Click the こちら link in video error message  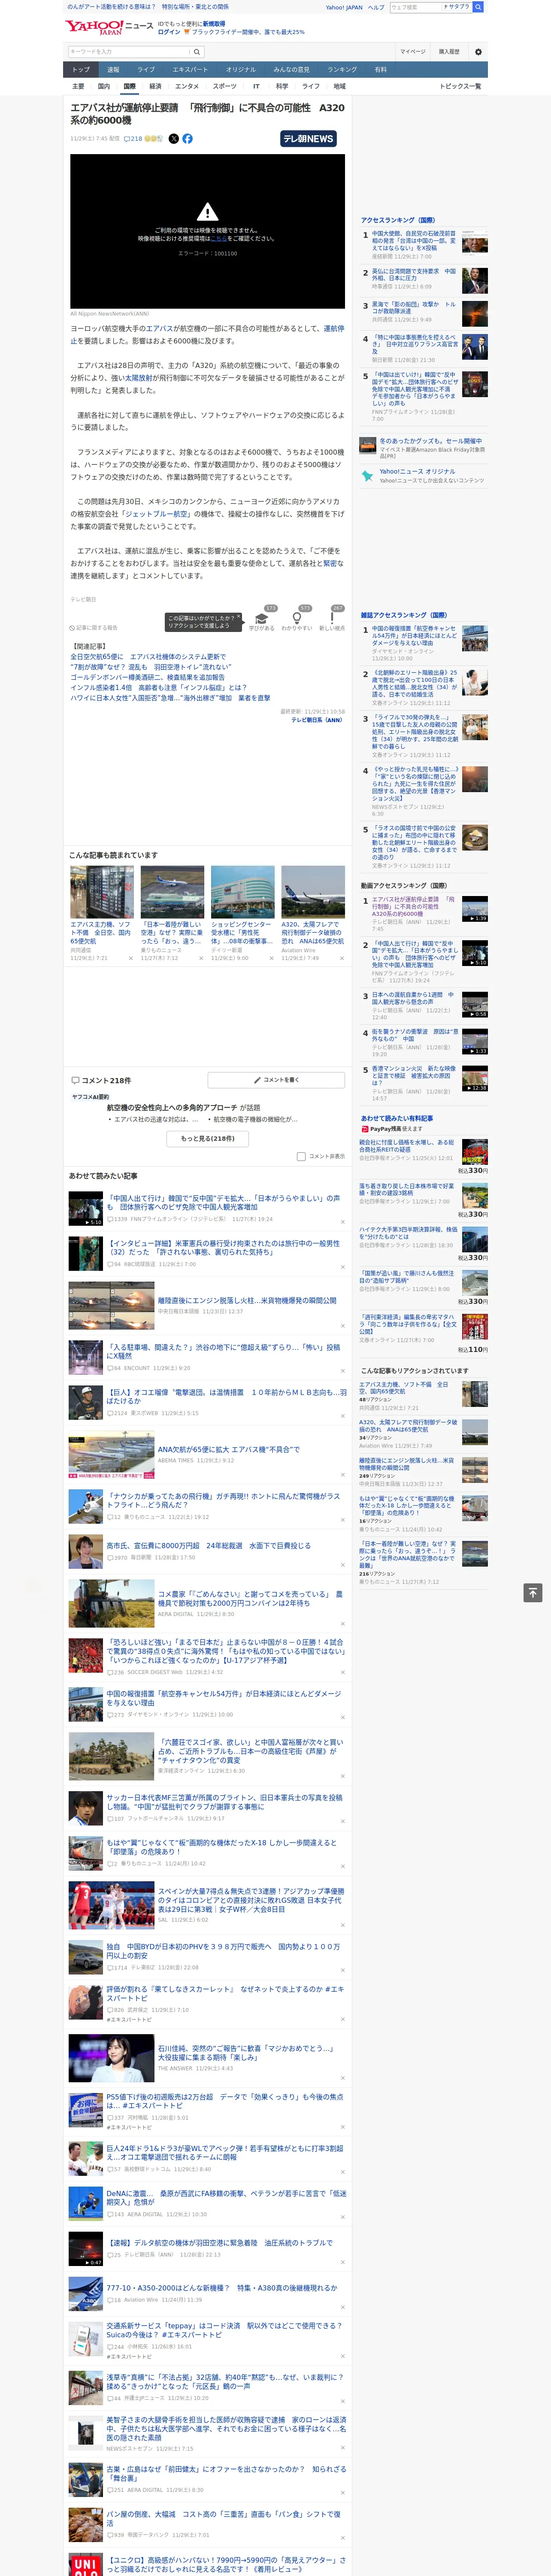(218, 239)
